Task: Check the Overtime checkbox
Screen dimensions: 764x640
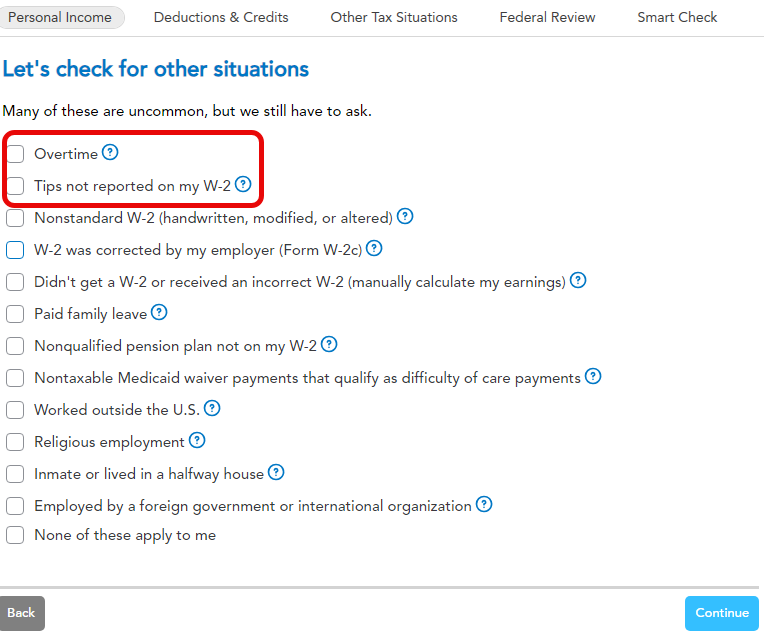Action: tap(15, 154)
